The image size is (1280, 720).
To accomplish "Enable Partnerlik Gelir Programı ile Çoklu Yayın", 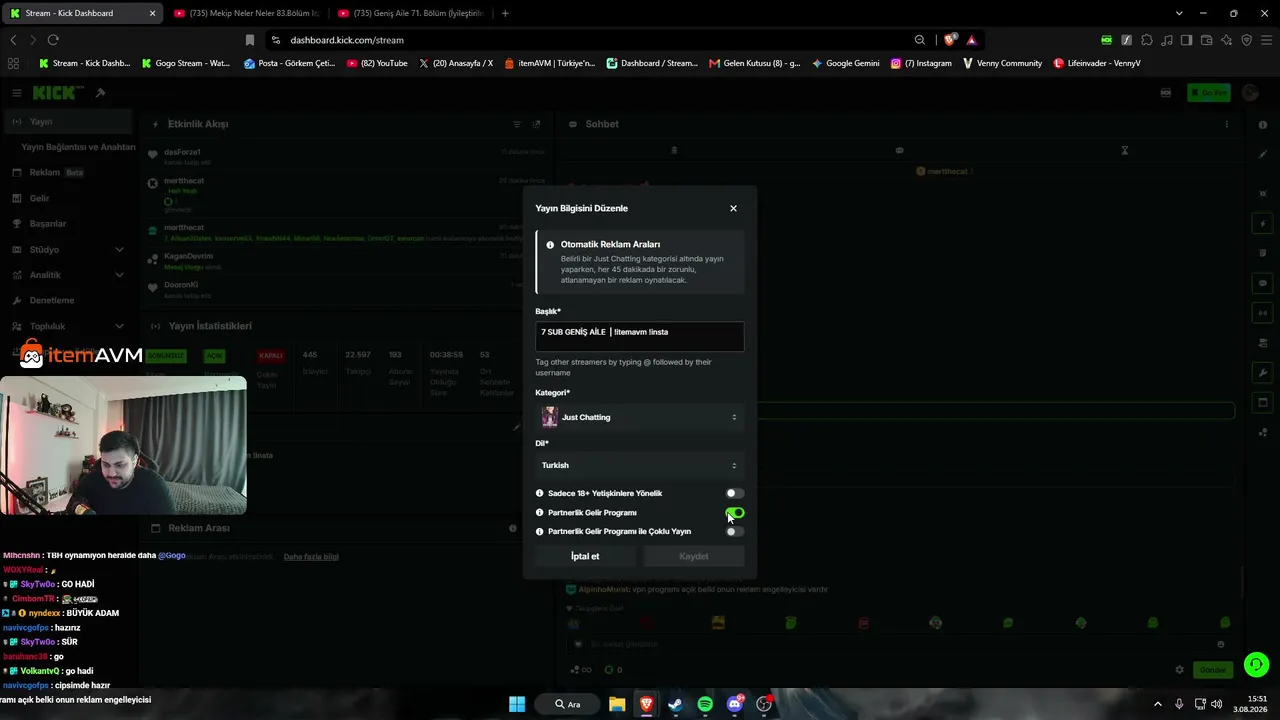I will 735,531.
